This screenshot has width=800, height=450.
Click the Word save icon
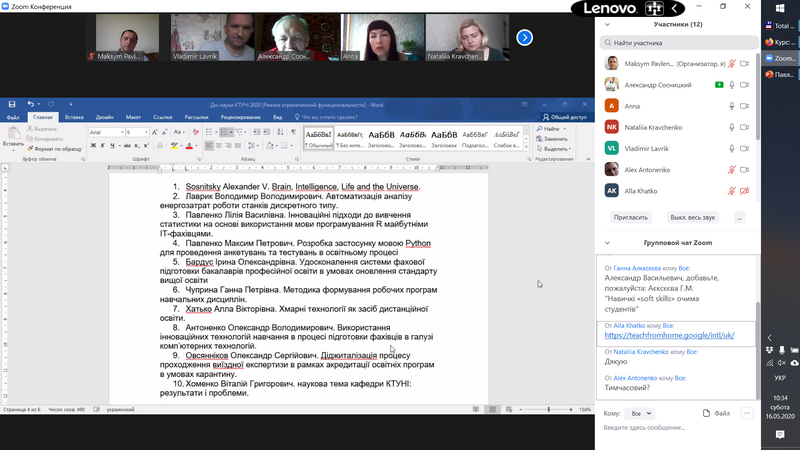click(12, 103)
